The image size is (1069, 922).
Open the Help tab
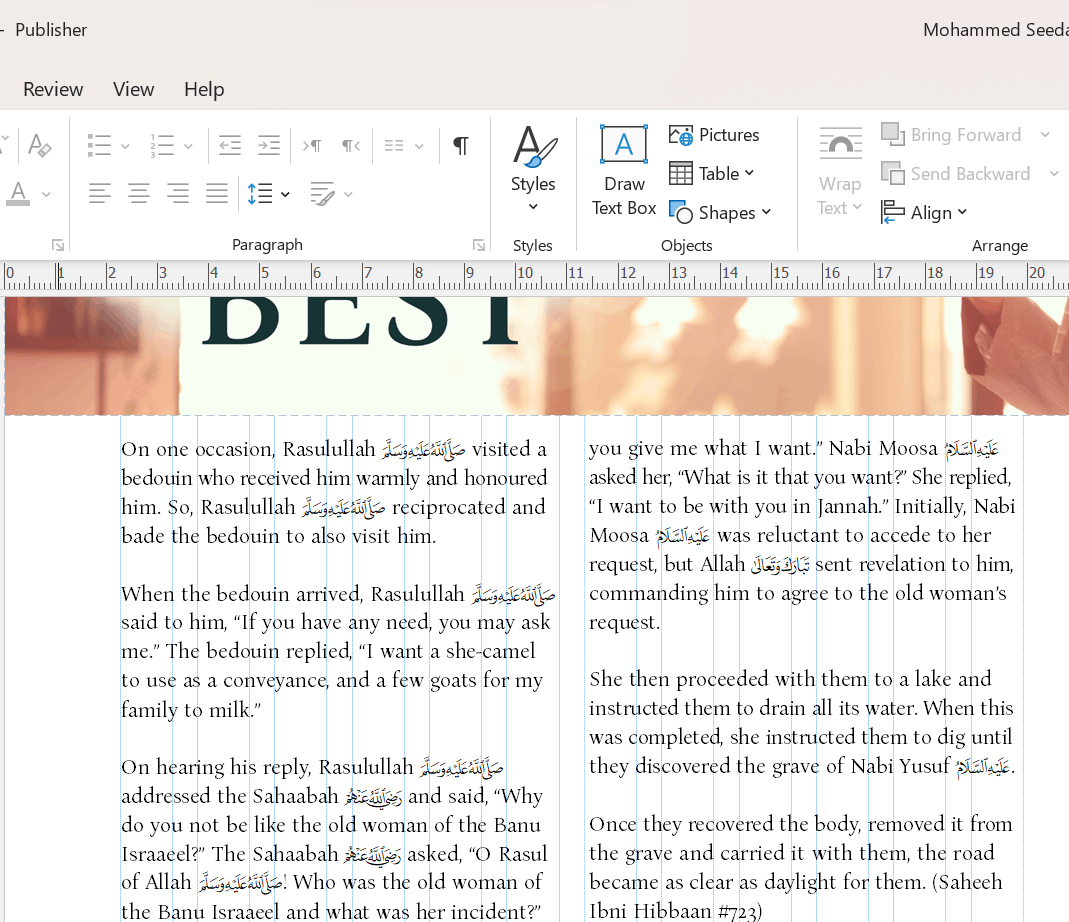[x=204, y=89]
